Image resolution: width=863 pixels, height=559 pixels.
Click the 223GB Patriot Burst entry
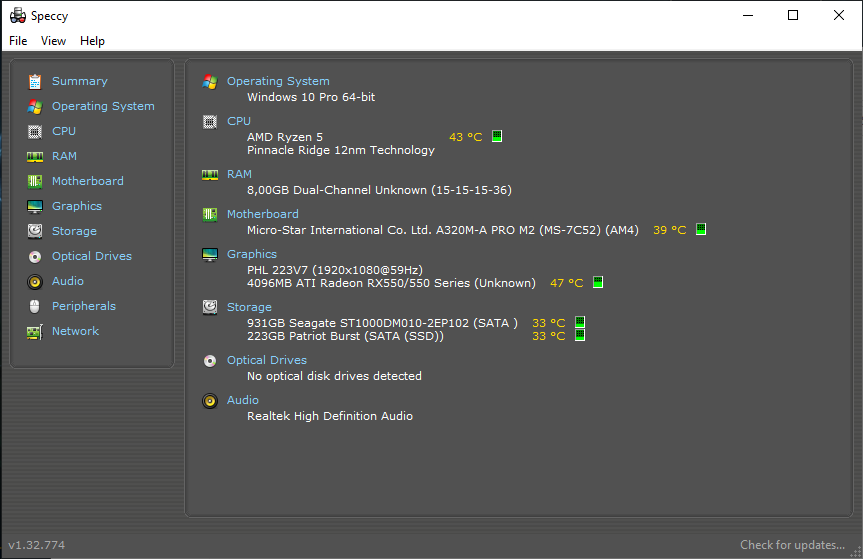coord(345,336)
